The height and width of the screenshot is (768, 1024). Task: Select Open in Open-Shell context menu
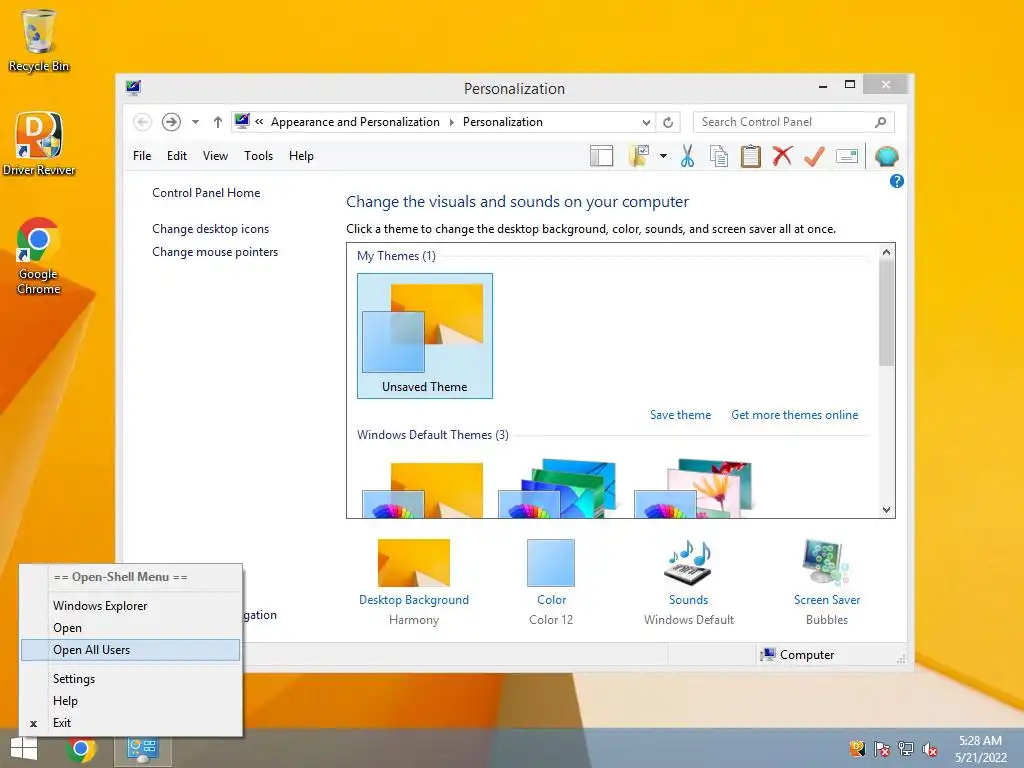132,628
